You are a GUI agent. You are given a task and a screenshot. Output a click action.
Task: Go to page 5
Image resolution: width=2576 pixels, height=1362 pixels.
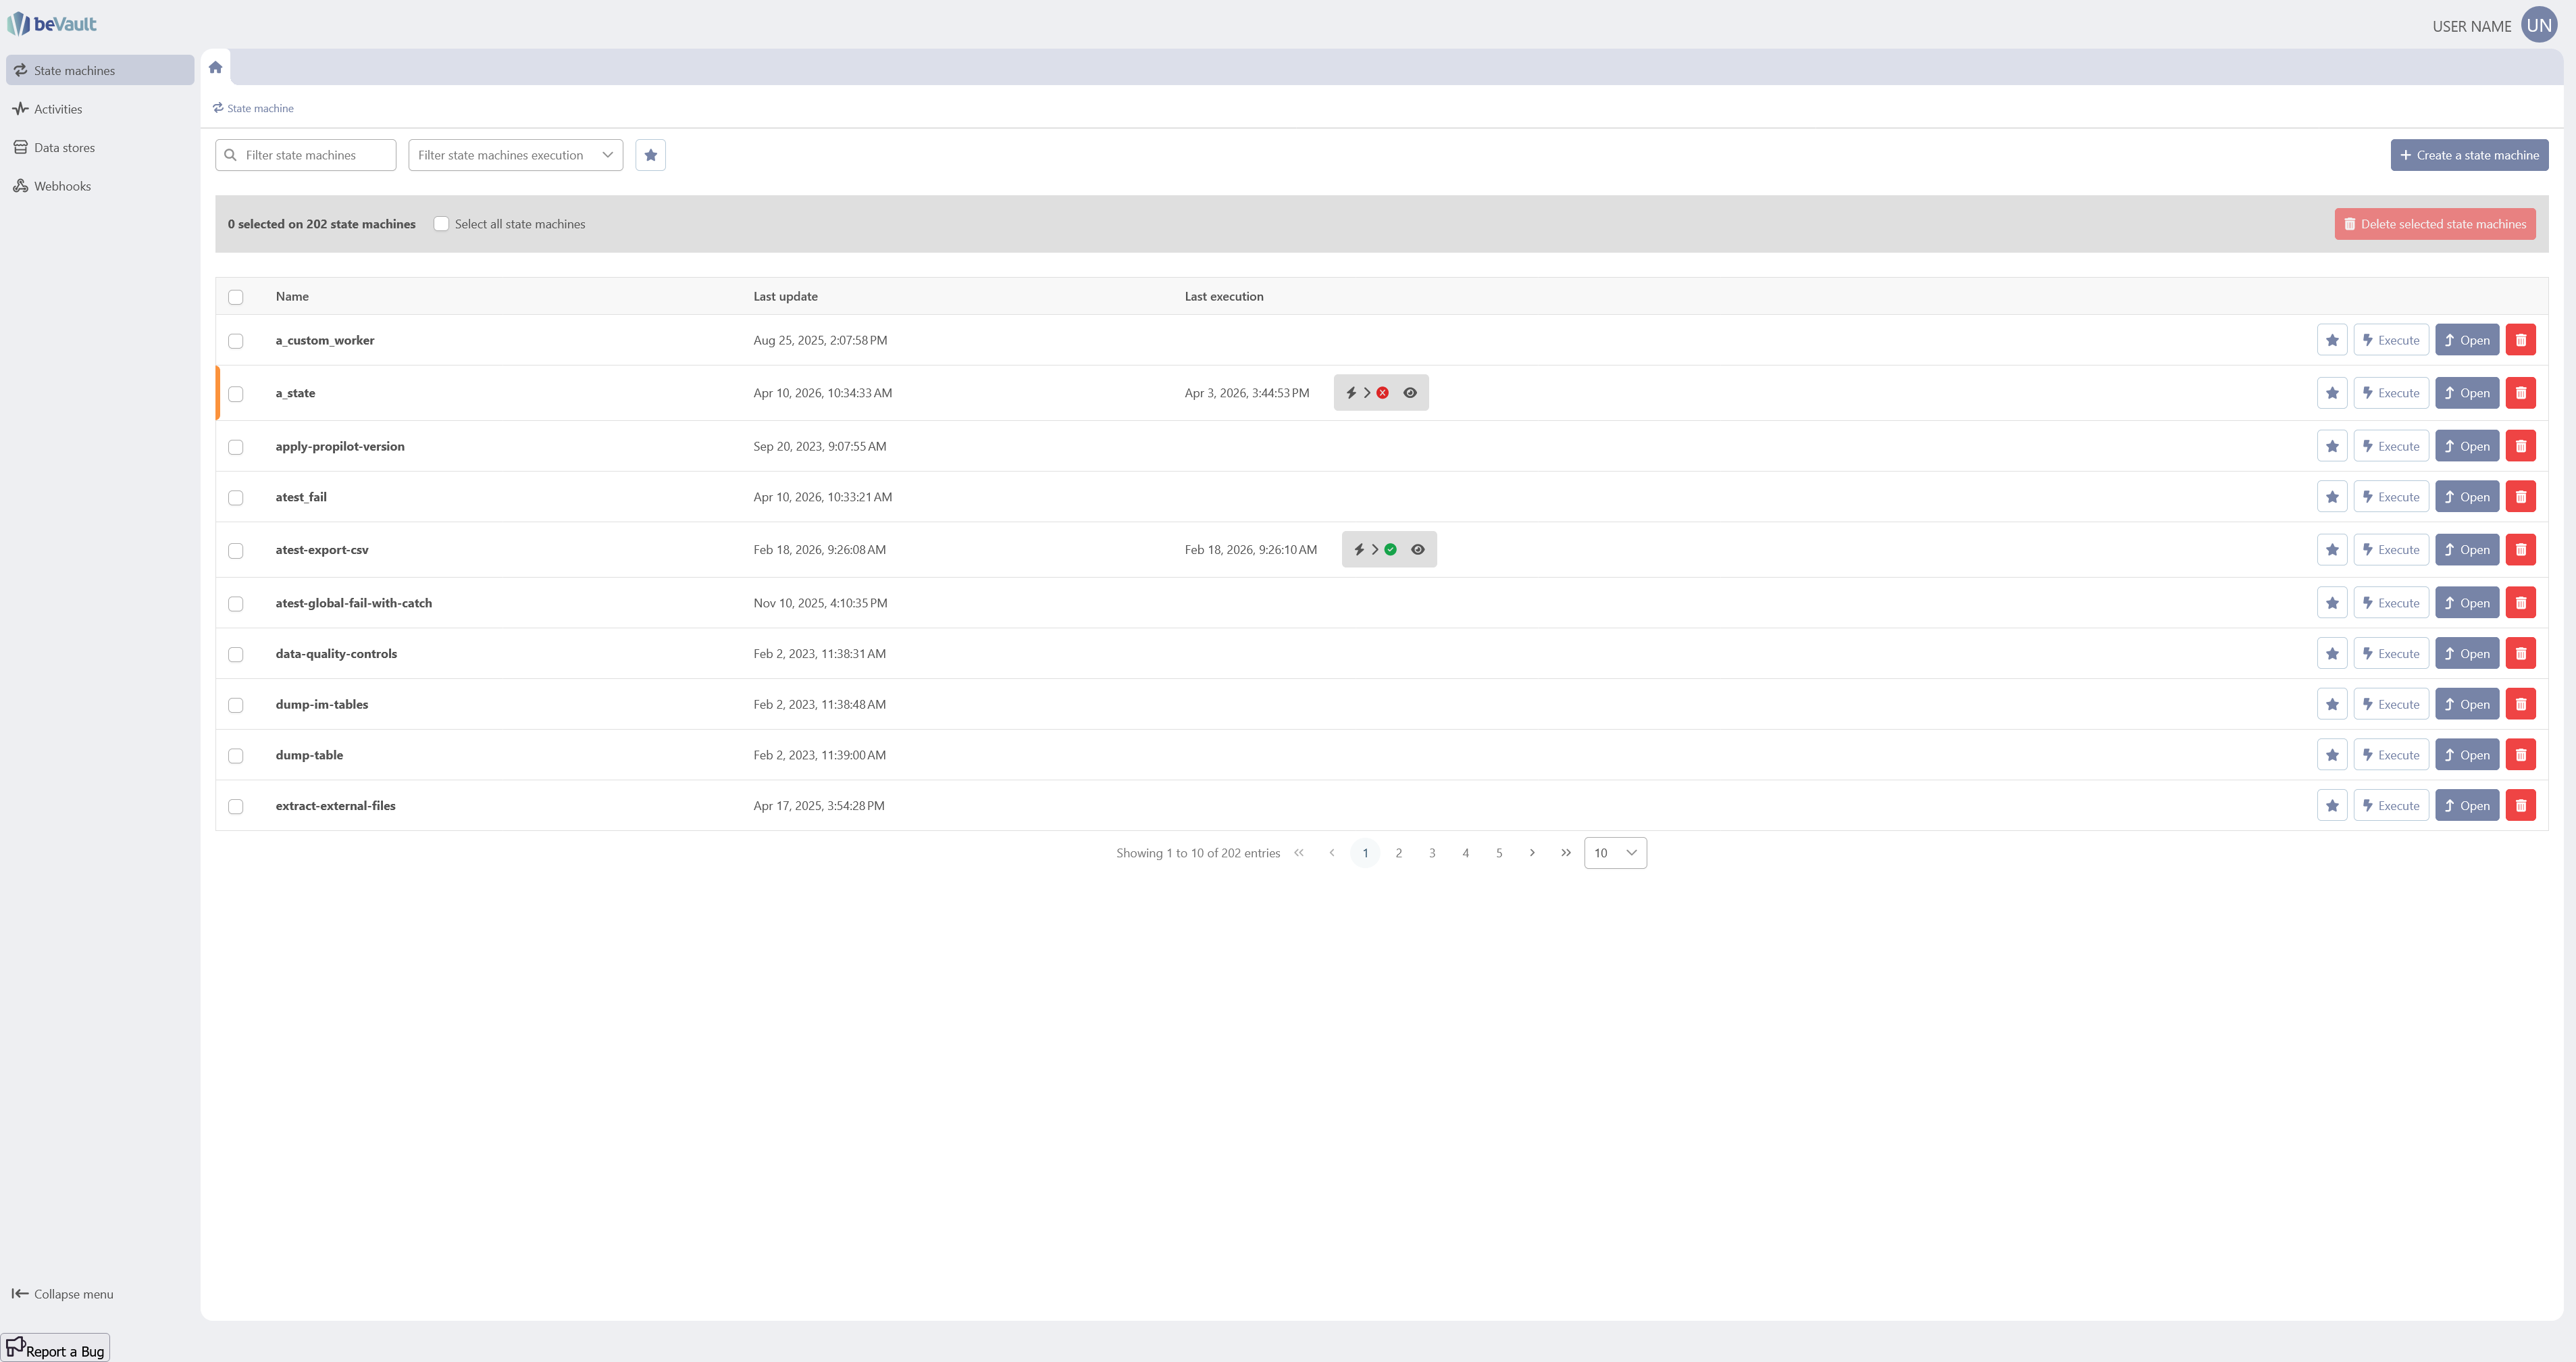point(1499,853)
